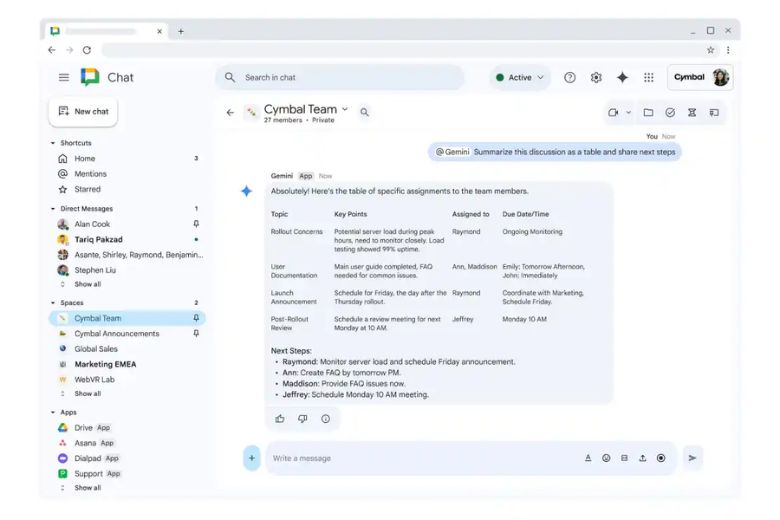The image size is (780, 520).
Task: Show all direct messages
Action: point(88,284)
